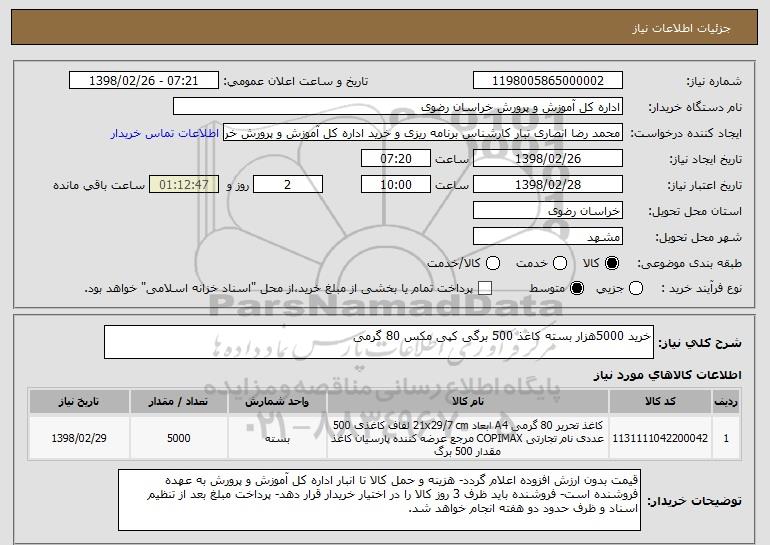Click the طبقه بندی موضوعی label
Screen dimensions: 770x545
pos(689,264)
